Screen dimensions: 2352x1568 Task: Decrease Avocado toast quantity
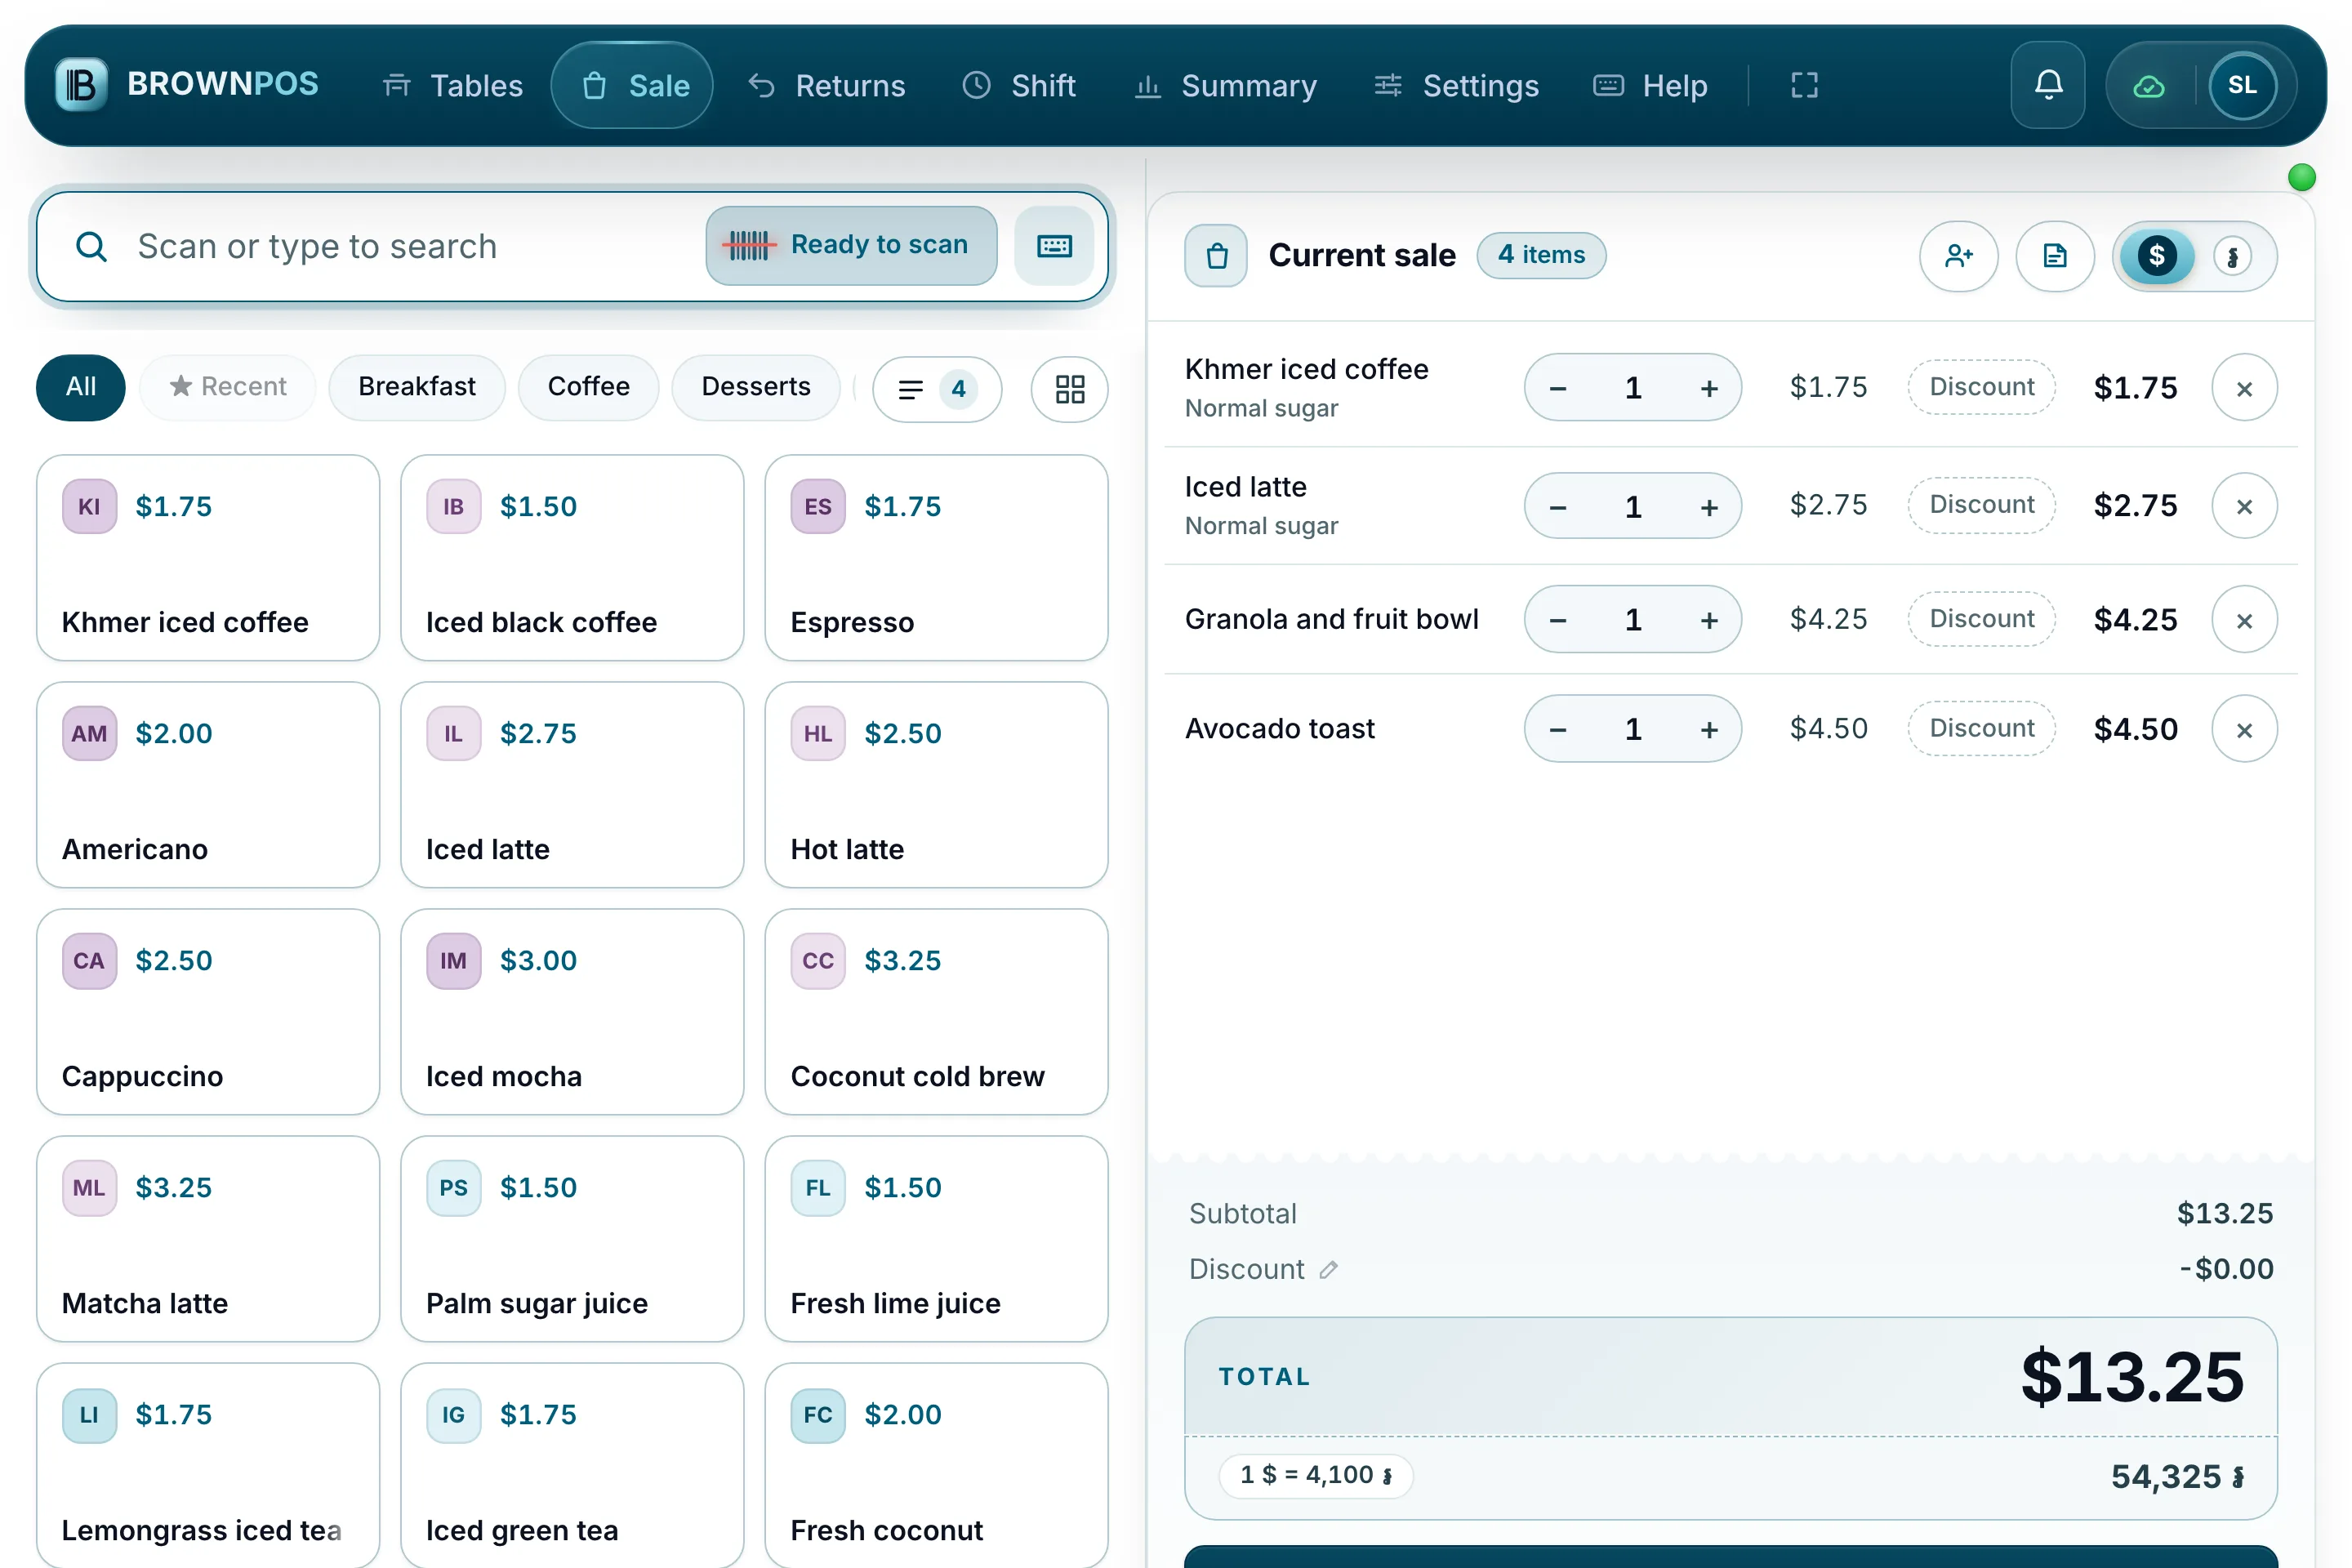pyautogui.click(x=1557, y=729)
